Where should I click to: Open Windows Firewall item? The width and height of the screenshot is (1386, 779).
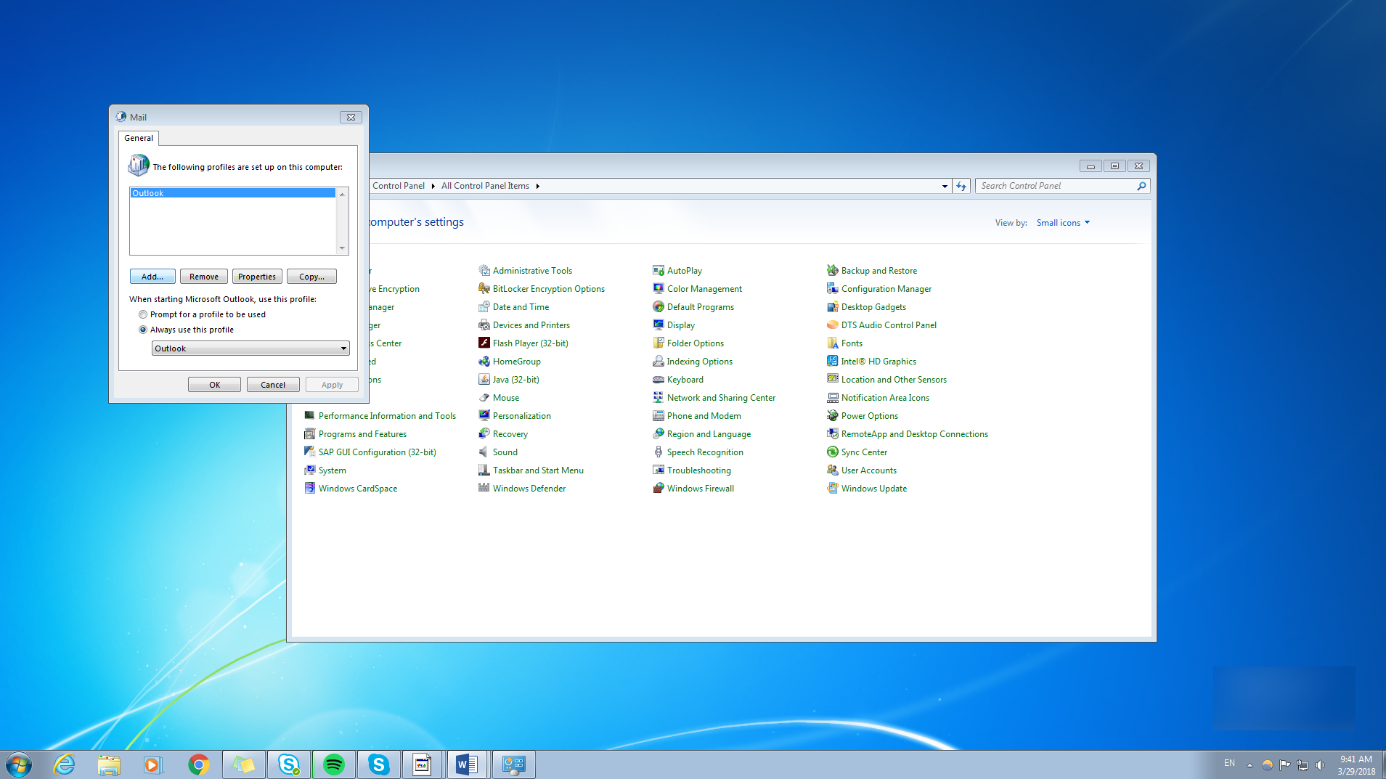693,489
